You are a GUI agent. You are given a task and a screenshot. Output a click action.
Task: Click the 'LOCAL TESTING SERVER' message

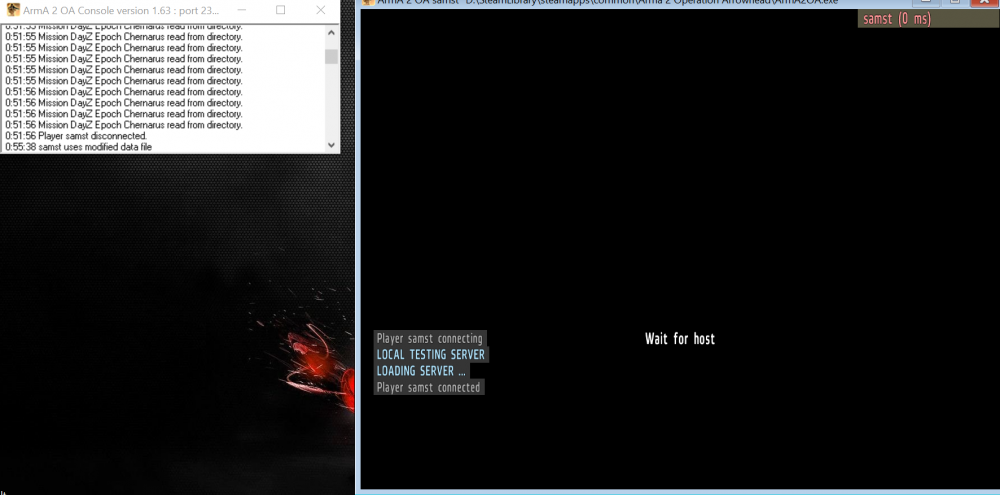(x=430, y=355)
